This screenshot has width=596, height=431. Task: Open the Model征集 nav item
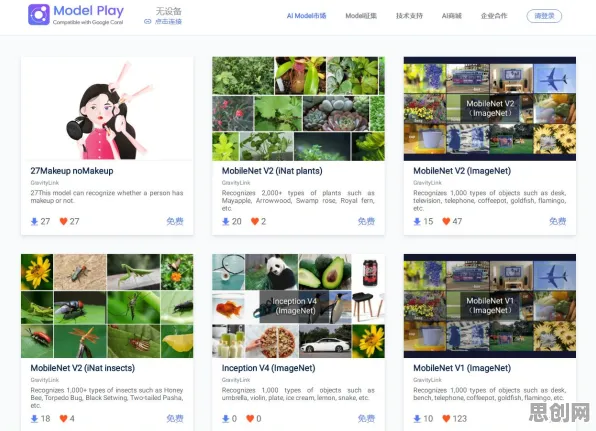(x=361, y=16)
